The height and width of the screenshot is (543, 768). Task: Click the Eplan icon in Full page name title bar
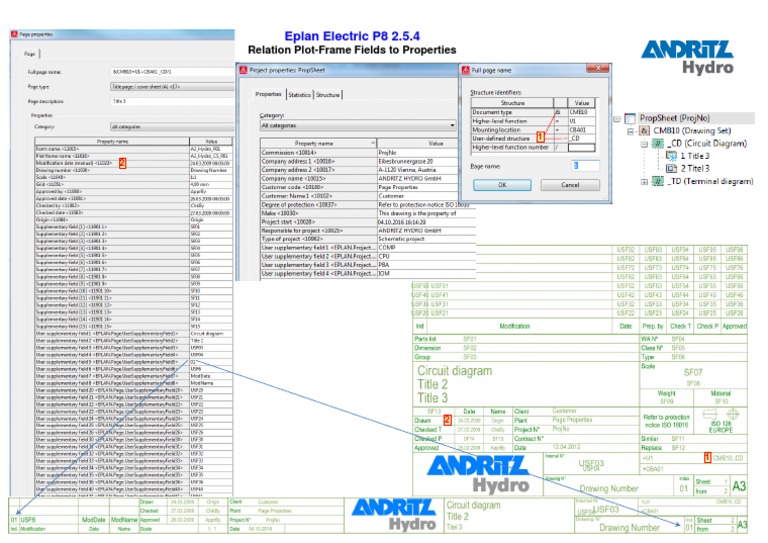coord(466,70)
